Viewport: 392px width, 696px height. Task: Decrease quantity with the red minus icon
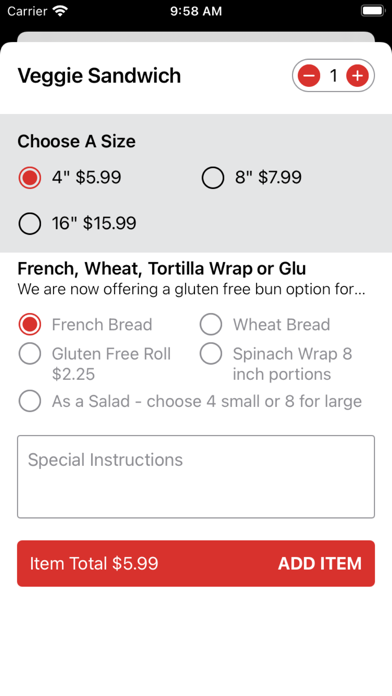[309, 76]
